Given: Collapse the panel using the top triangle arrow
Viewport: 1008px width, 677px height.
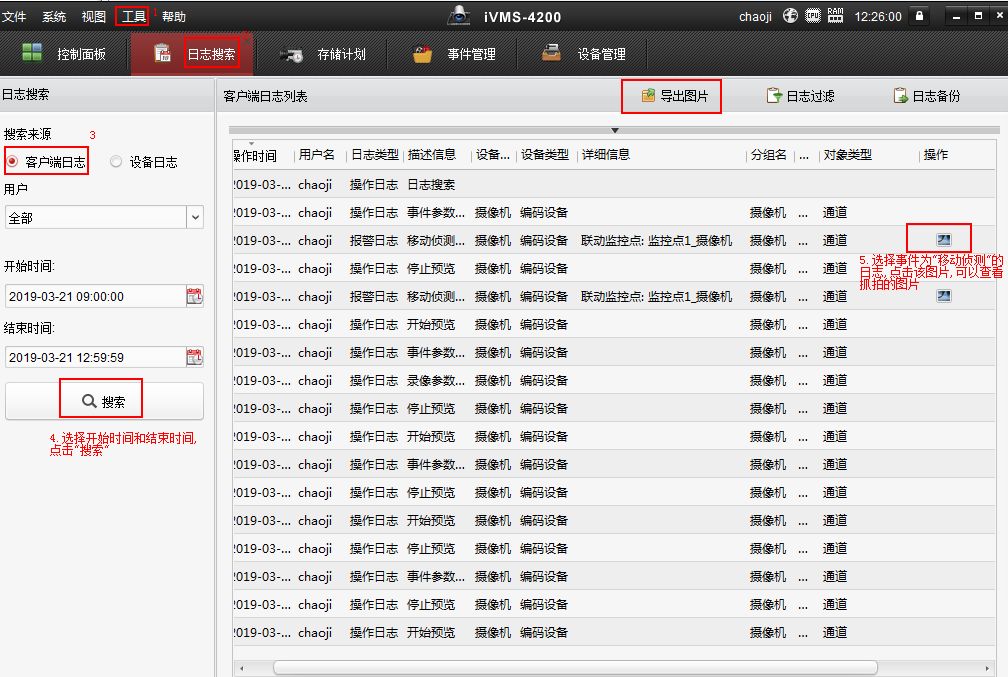Looking at the screenshot, I should 615,131.
